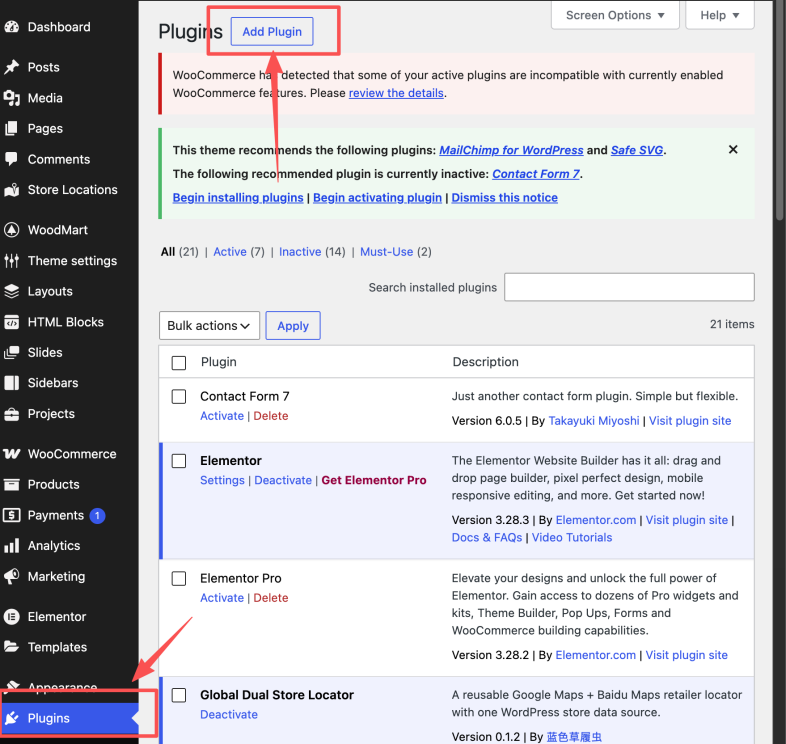This screenshot has height=744, width=786.
Task: Click Get Elementor Pro link
Action: [x=374, y=480]
